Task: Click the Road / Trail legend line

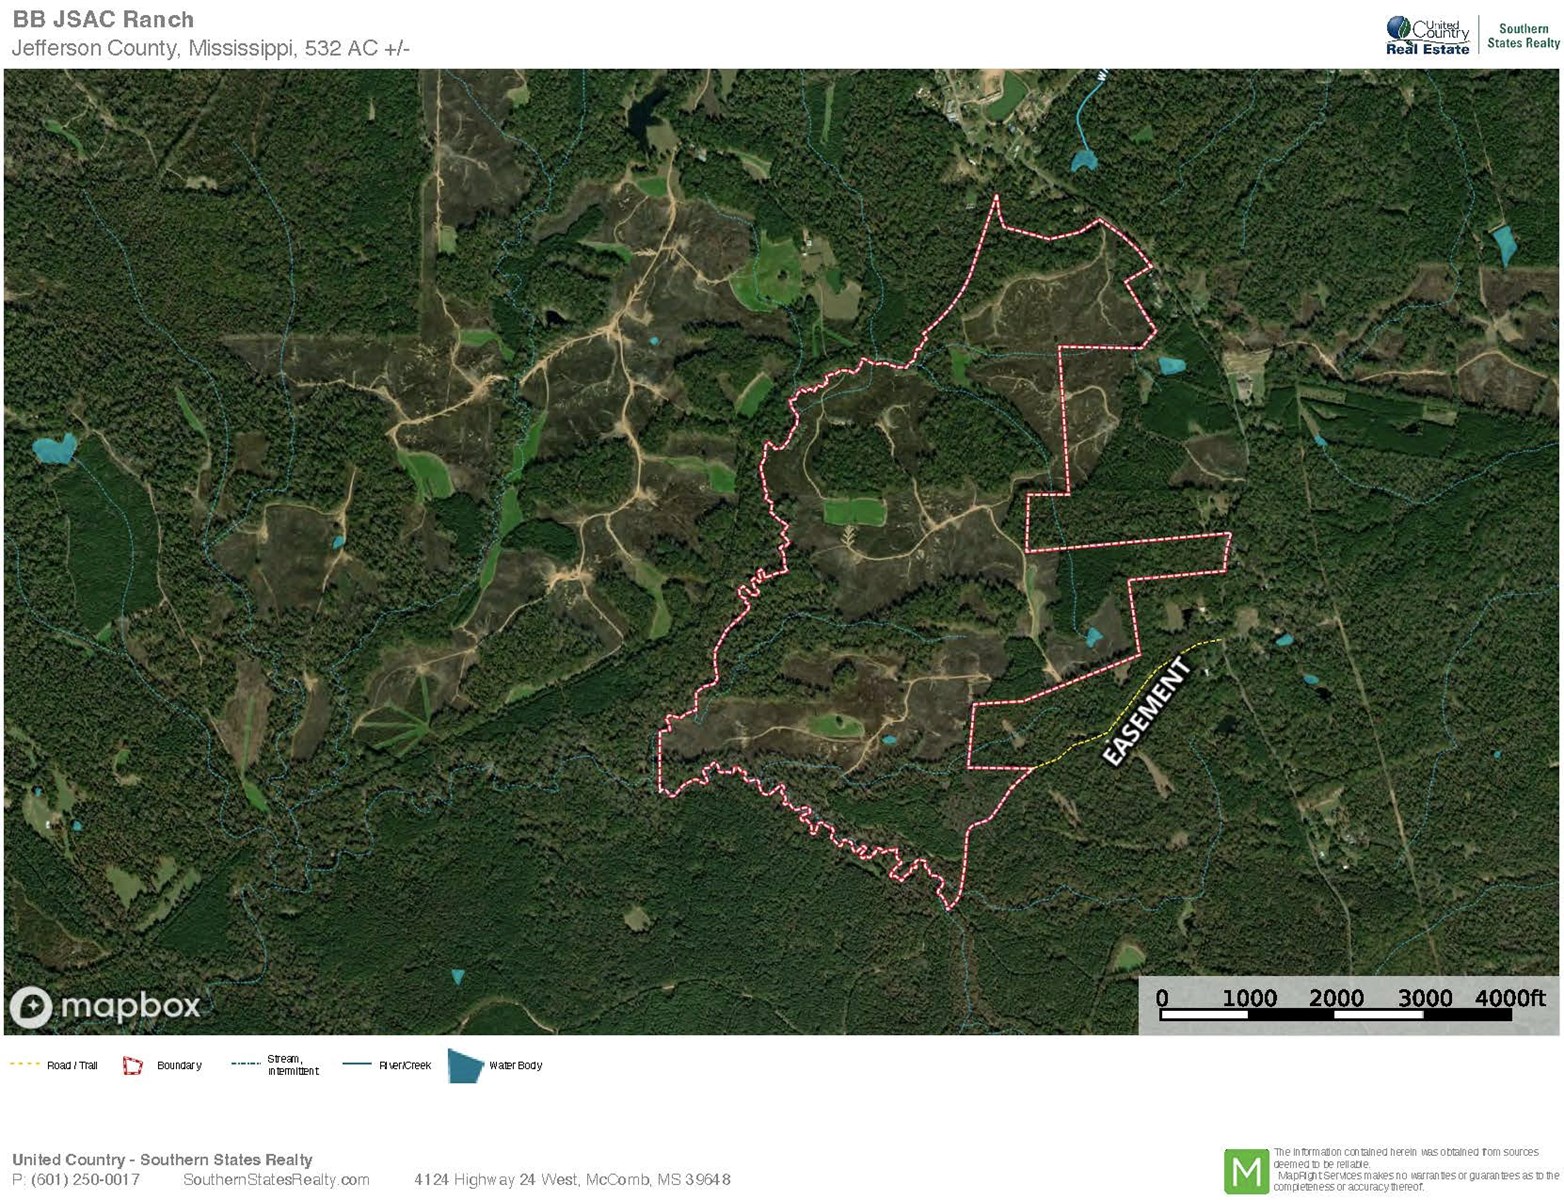Action: point(25,1065)
